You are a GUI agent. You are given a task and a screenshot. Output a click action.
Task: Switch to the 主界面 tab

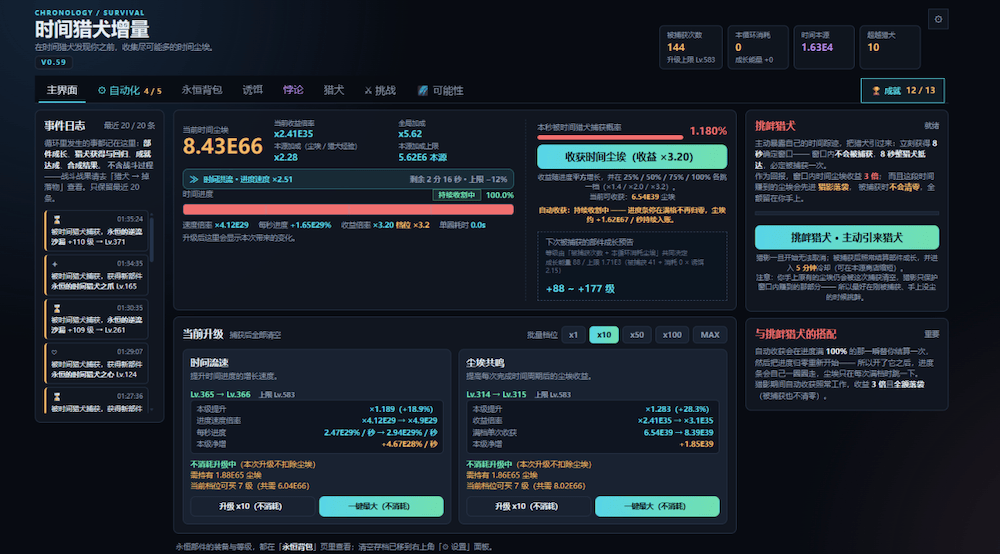pyautogui.click(x=62, y=91)
